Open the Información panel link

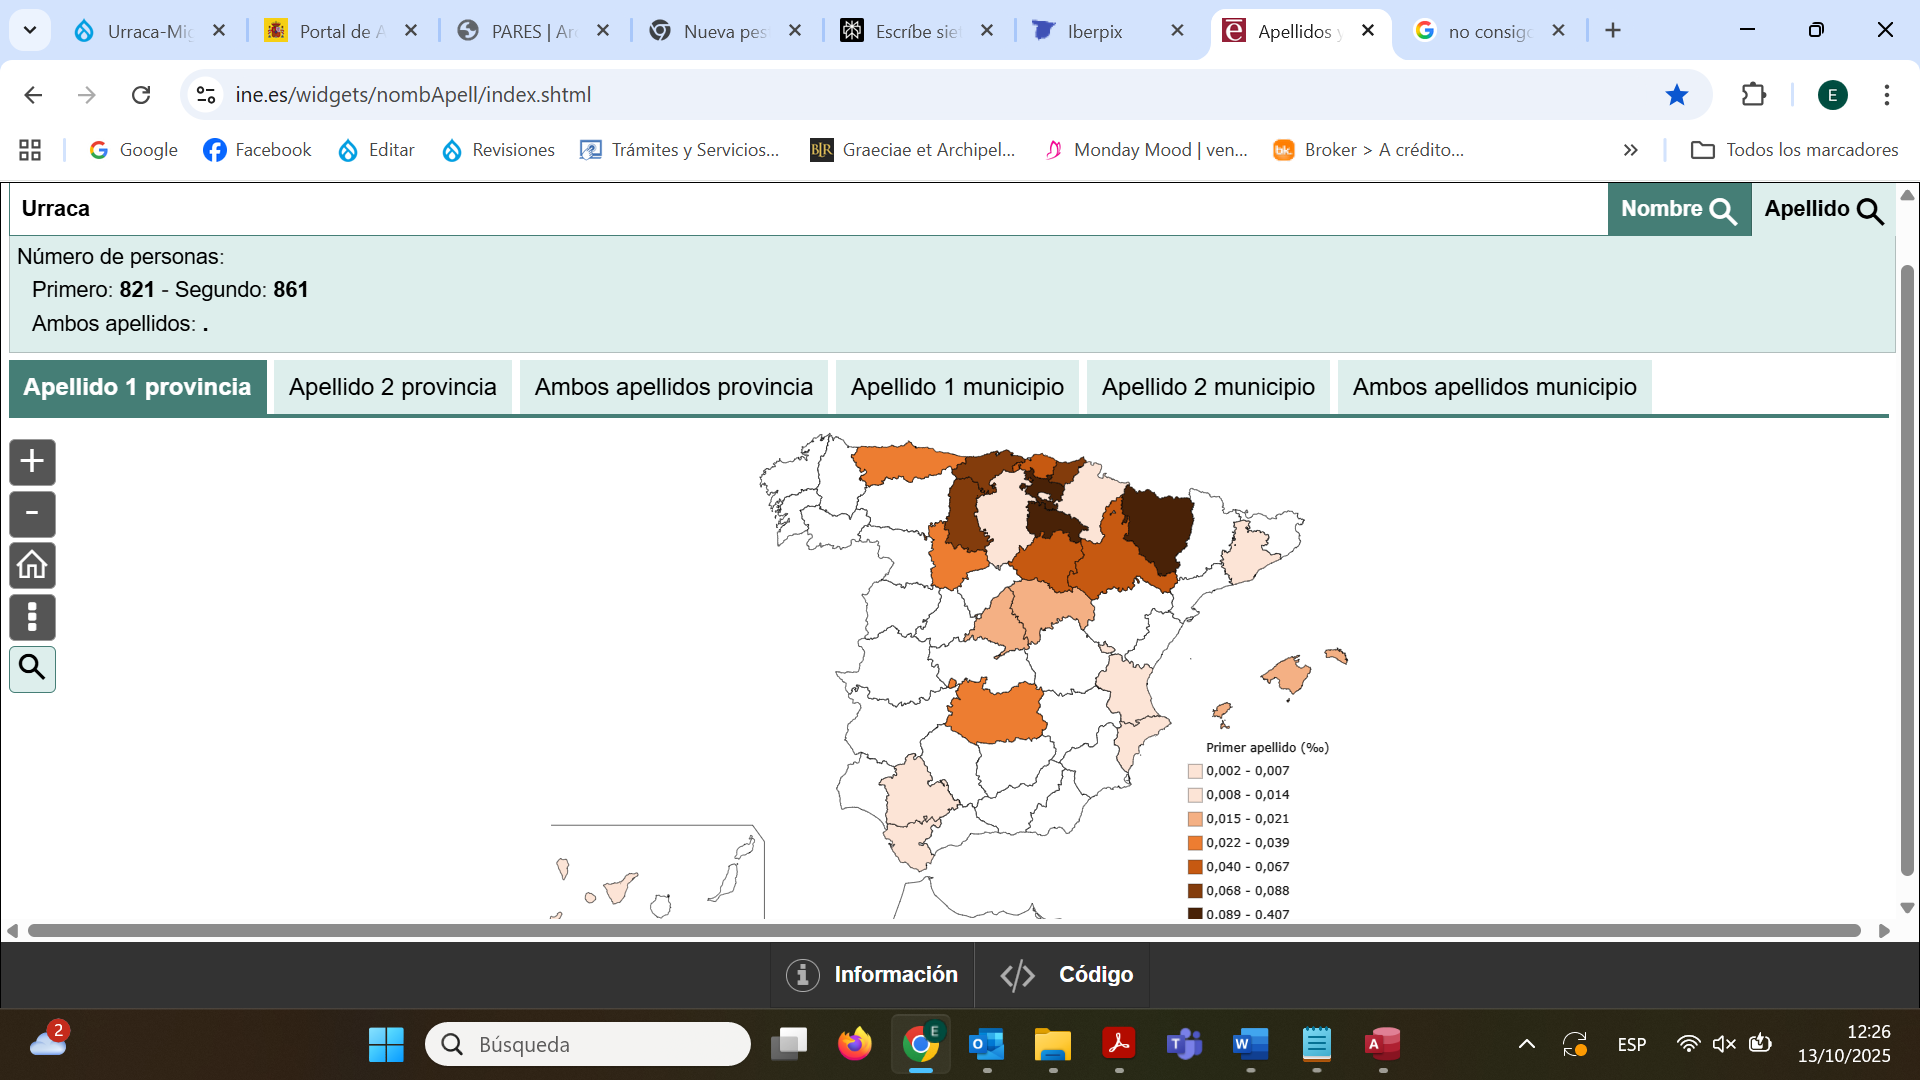click(x=872, y=974)
